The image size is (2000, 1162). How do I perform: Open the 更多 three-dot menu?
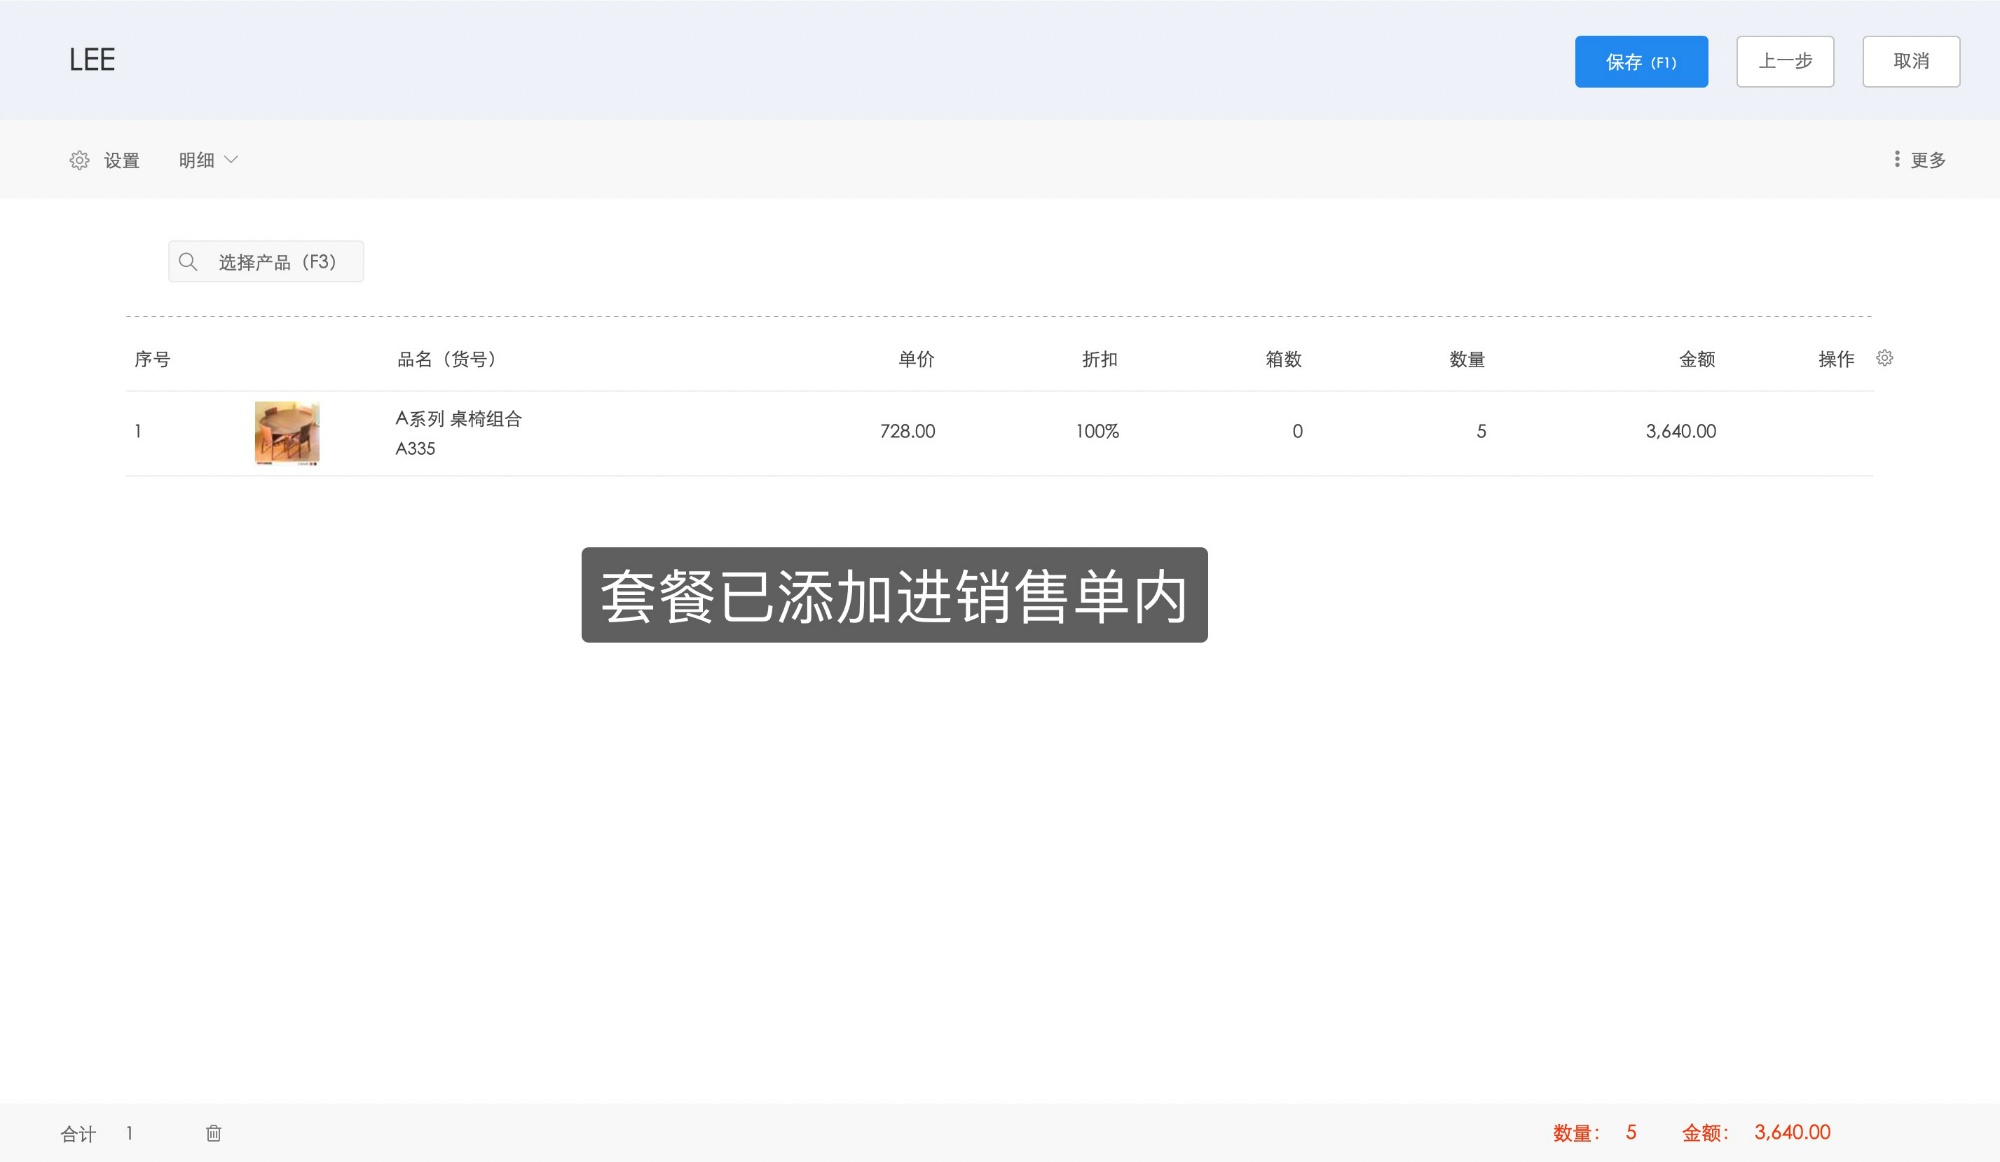(1898, 159)
